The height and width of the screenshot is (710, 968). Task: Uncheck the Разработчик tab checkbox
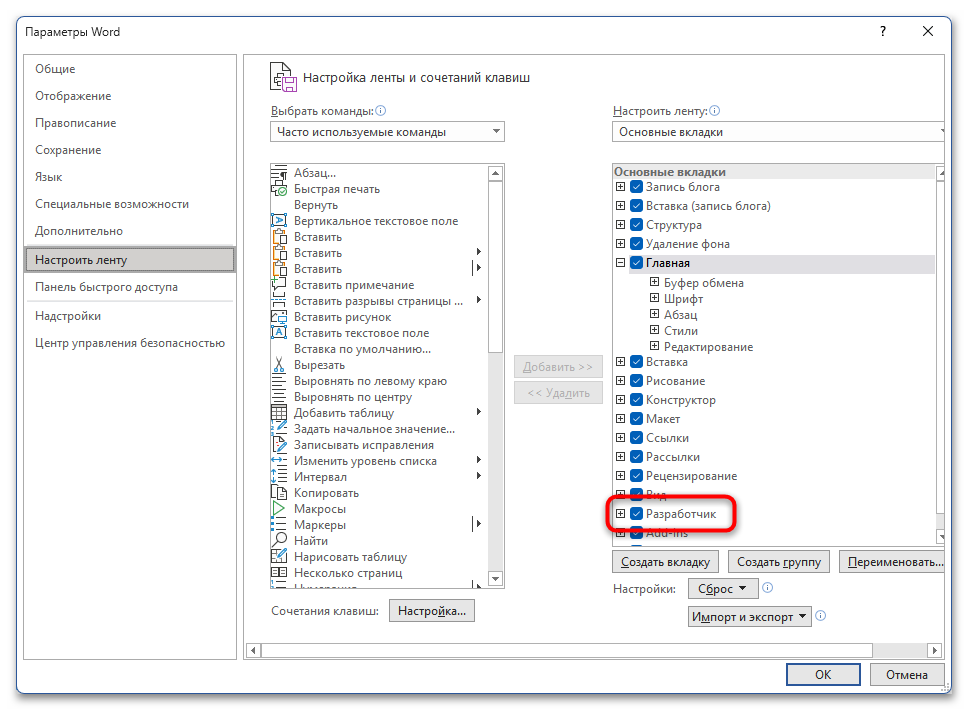[x=636, y=514]
